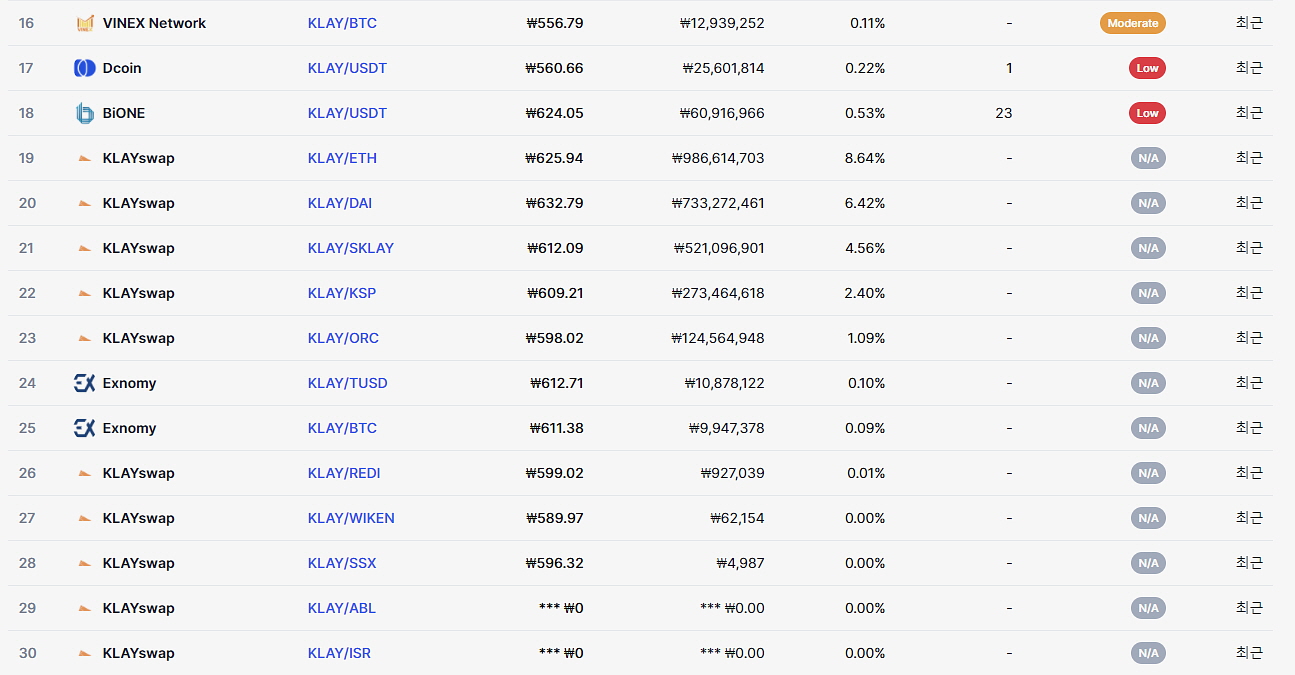The width and height of the screenshot is (1295, 675).
Task: Click the 8.64% volume share value
Action: tap(865, 158)
